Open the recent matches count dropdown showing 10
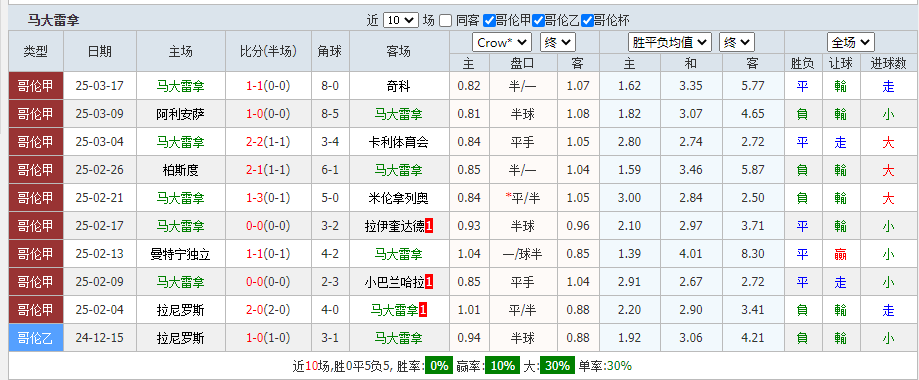This screenshot has height=380, width=919. (401, 20)
